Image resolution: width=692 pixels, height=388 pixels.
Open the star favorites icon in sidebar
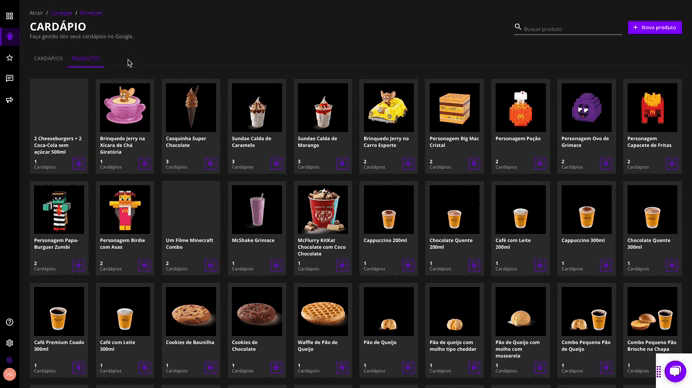[x=9, y=58]
